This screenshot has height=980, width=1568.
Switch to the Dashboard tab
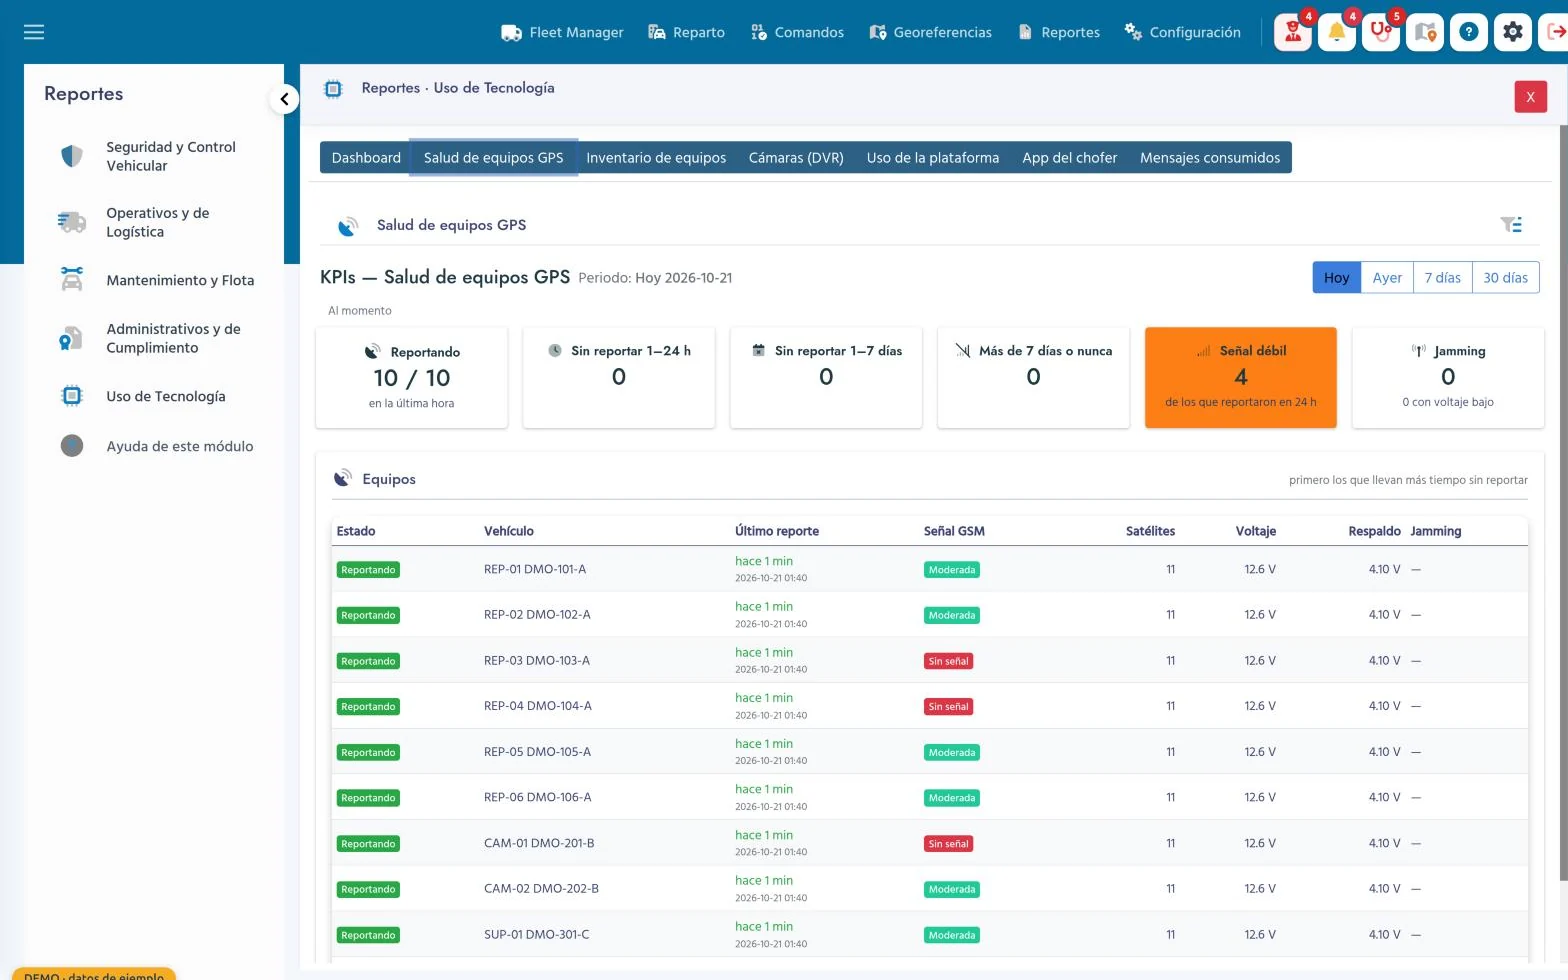point(366,158)
